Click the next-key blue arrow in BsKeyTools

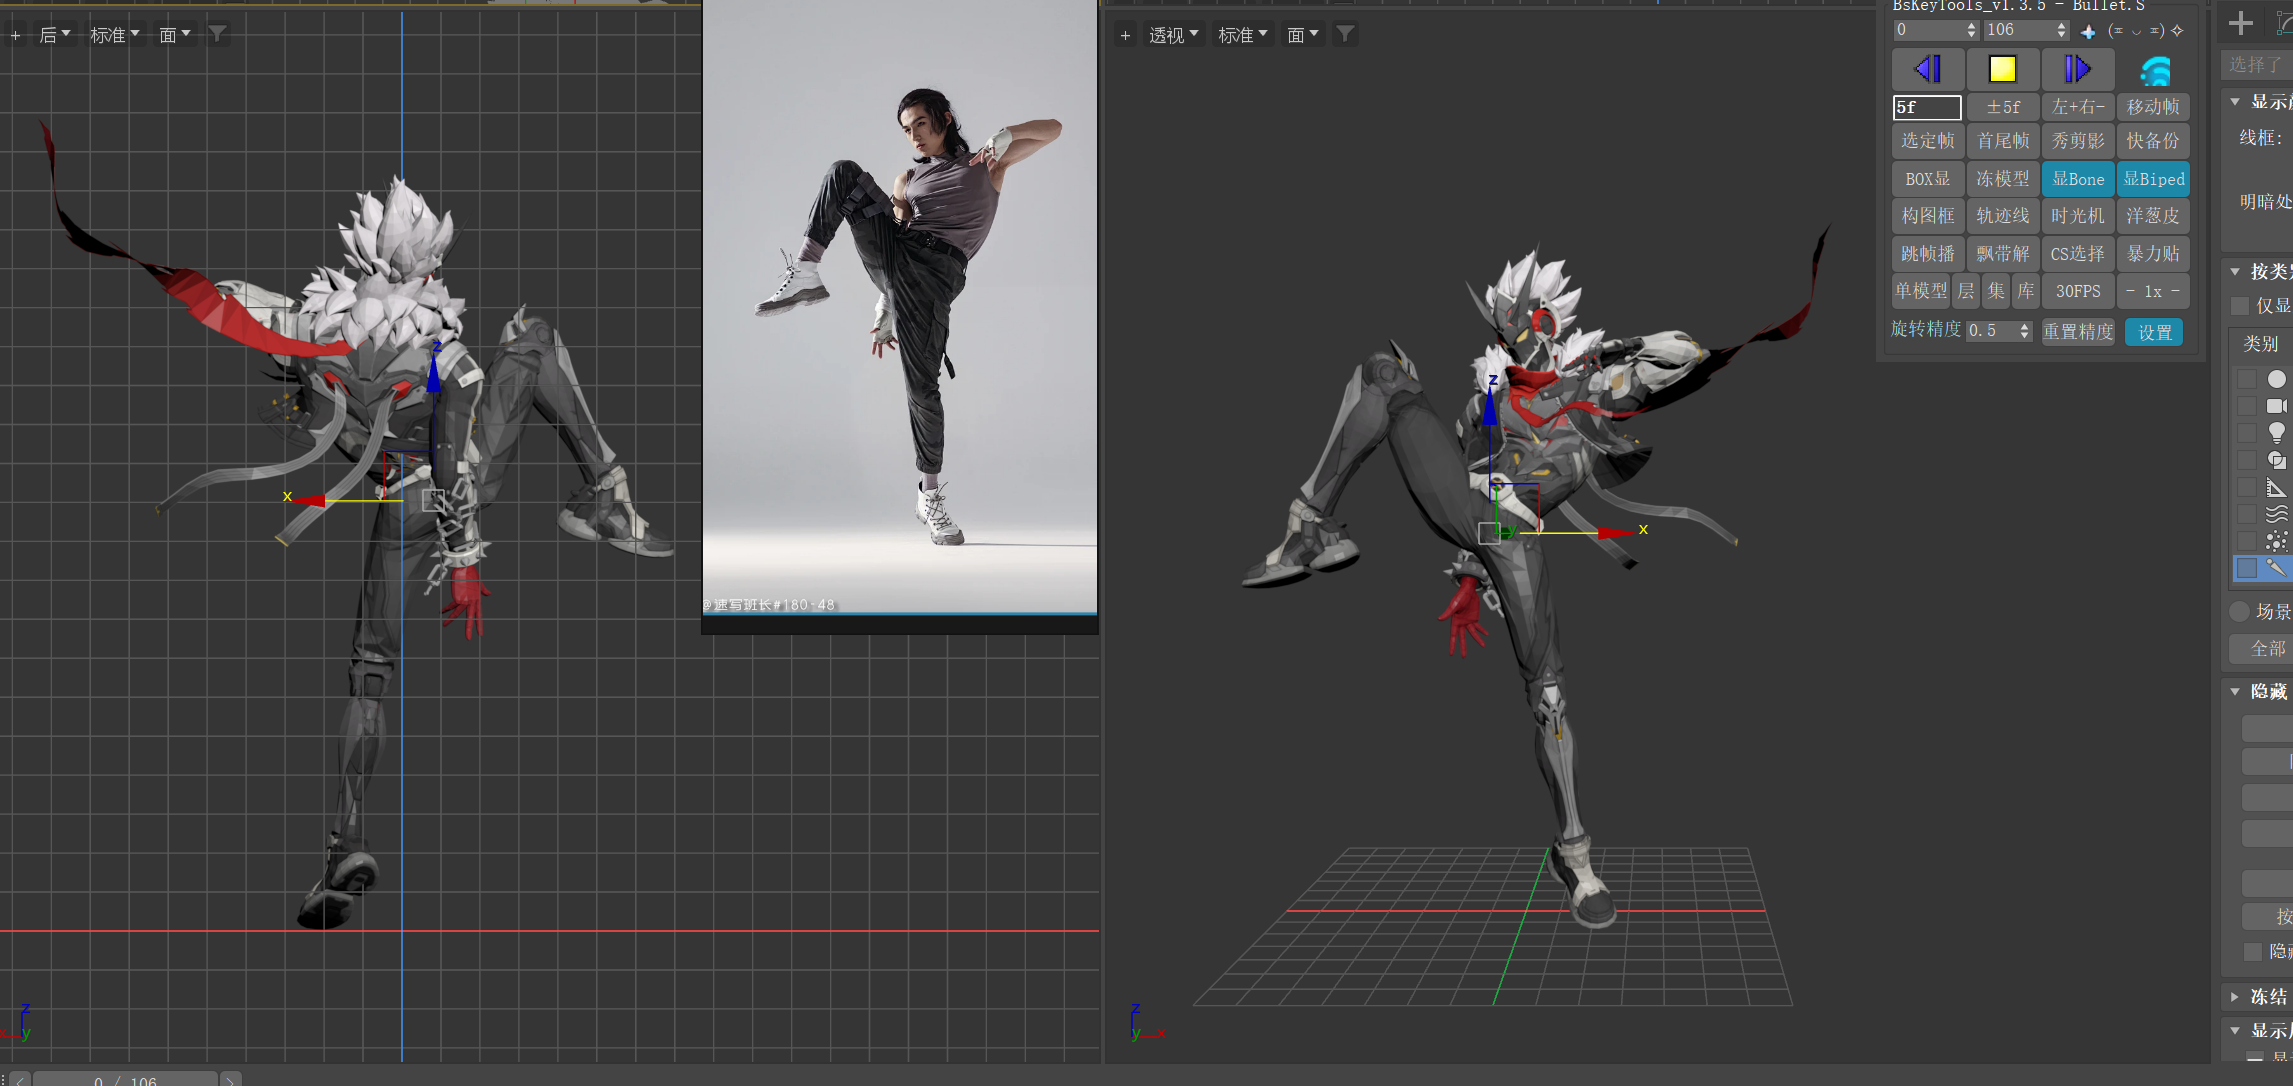[2077, 69]
